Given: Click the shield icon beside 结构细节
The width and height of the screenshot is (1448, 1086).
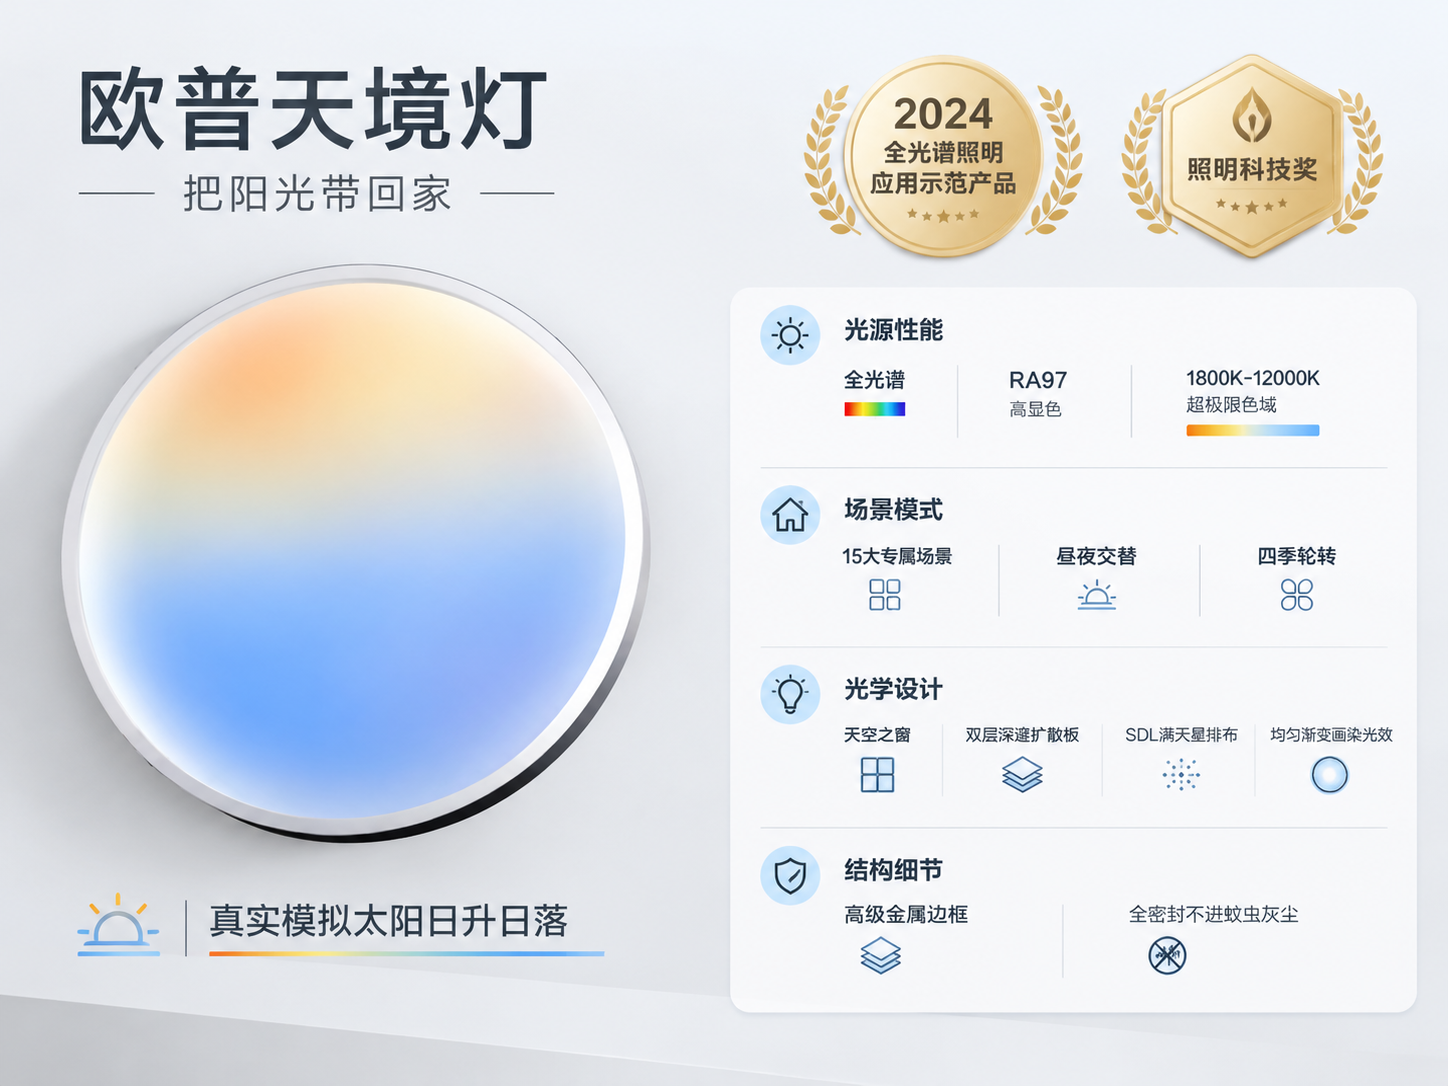Looking at the screenshot, I should 790,875.
